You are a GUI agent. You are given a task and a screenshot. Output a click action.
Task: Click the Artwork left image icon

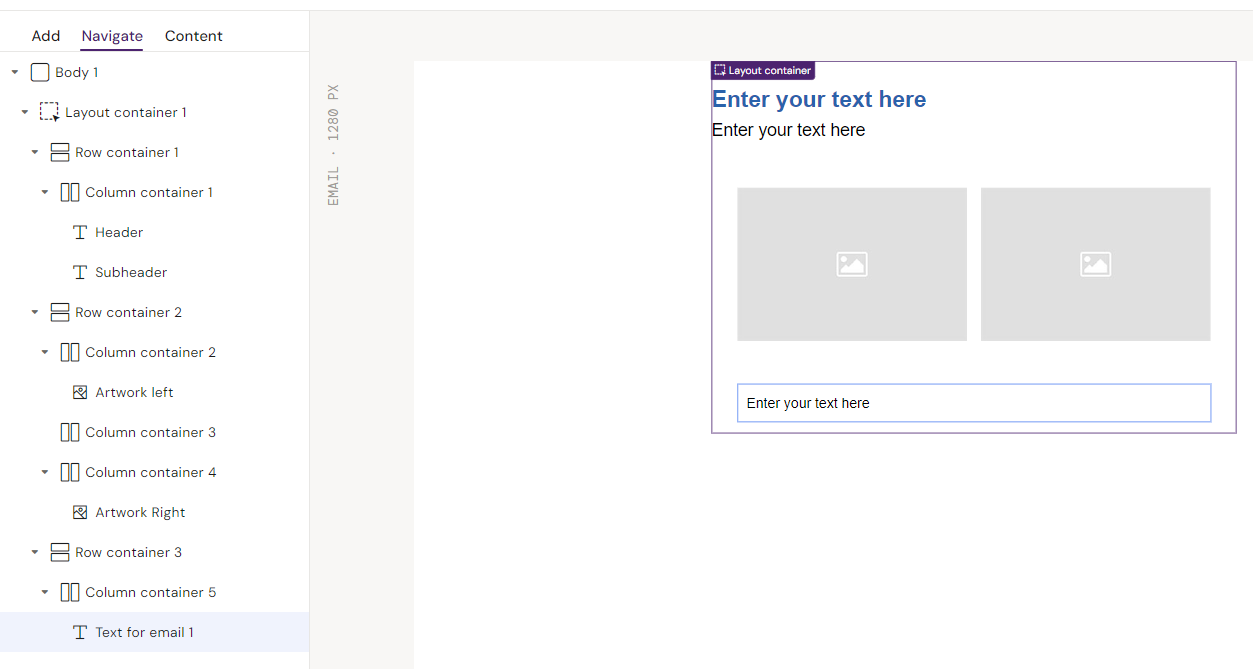pos(80,392)
